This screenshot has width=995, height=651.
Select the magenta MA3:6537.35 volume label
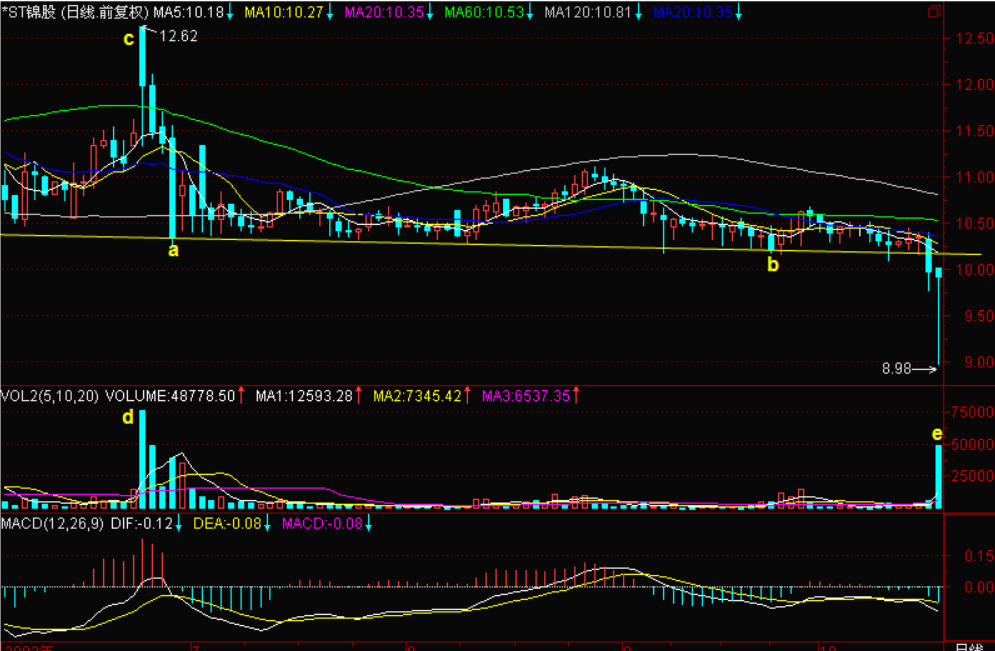(x=526, y=396)
